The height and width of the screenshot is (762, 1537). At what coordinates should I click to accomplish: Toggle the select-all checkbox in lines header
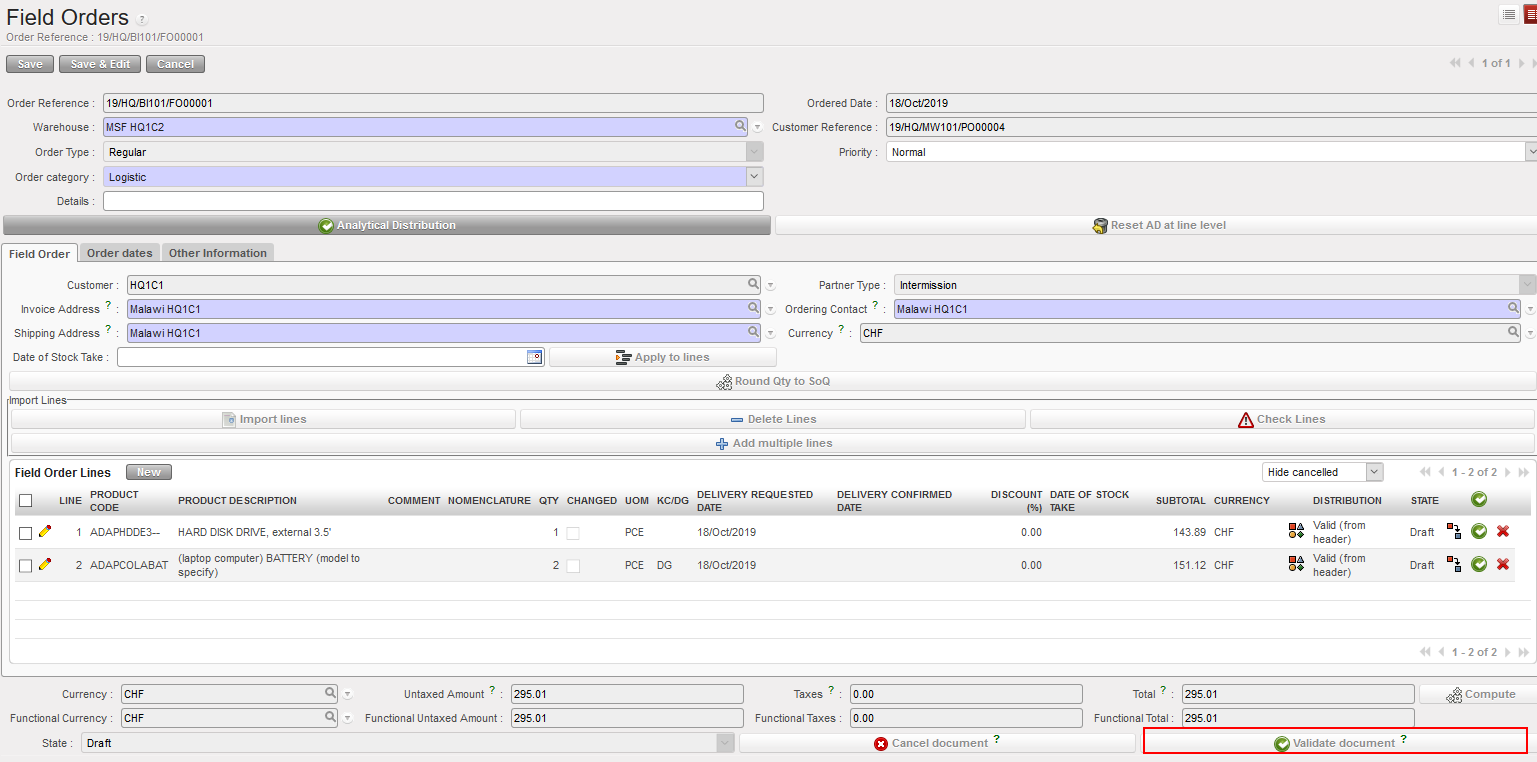coord(26,500)
